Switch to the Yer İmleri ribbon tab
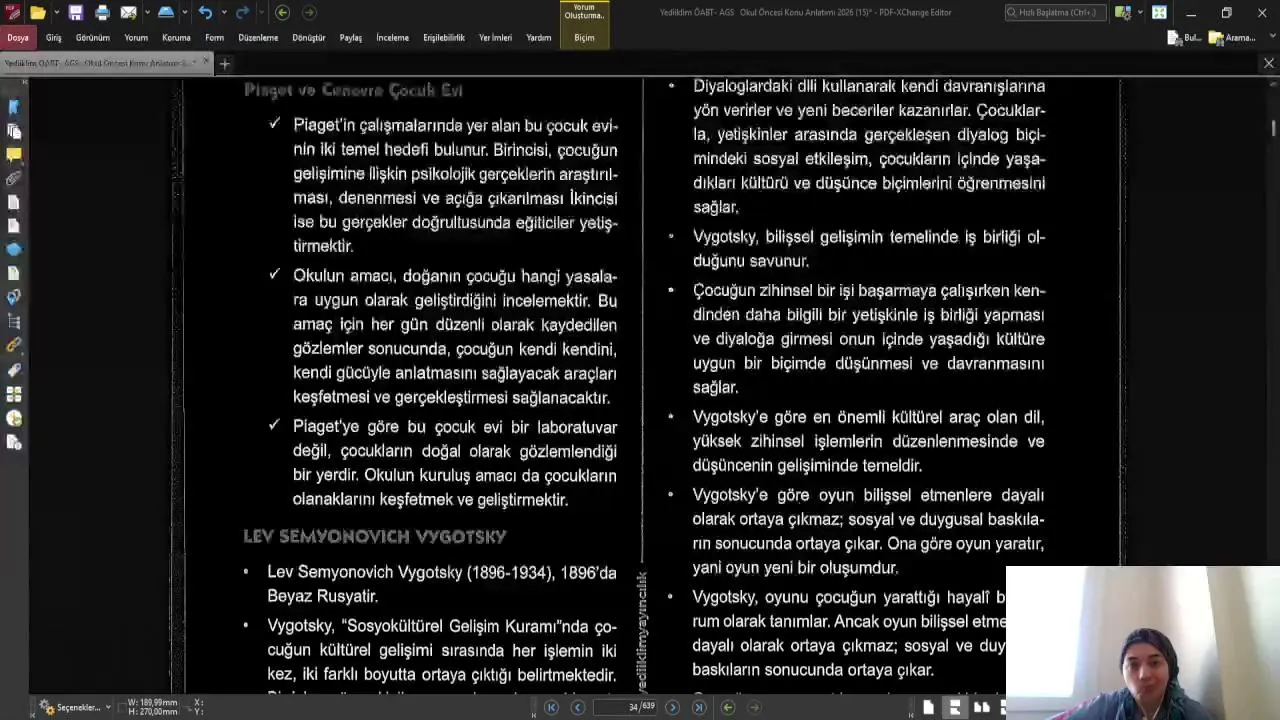This screenshot has width=1280, height=720. pos(495,38)
